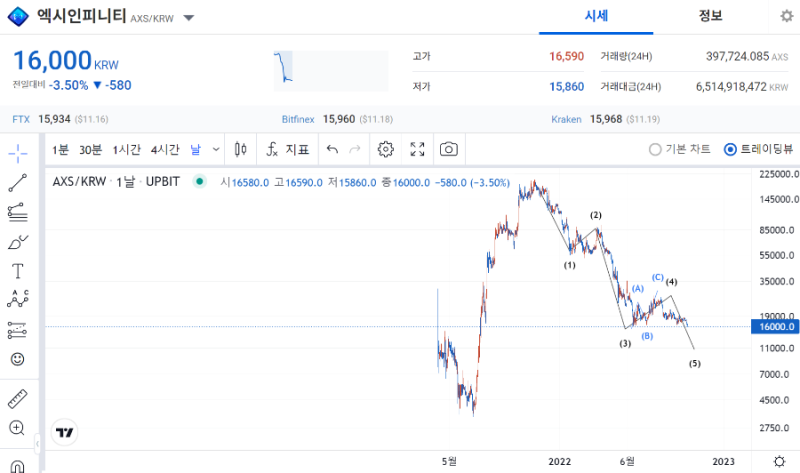800x473 pixels.
Task: Click the Kraken exchange price link
Action: pos(605,119)
